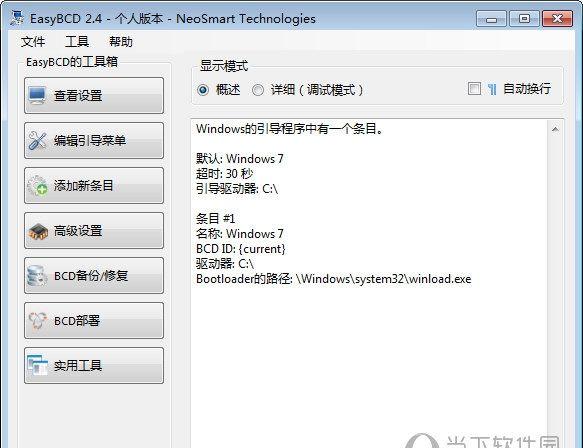583x448 pixels.
Task: Click the pilcrow word-wrap icon
Action: point(492,89)
